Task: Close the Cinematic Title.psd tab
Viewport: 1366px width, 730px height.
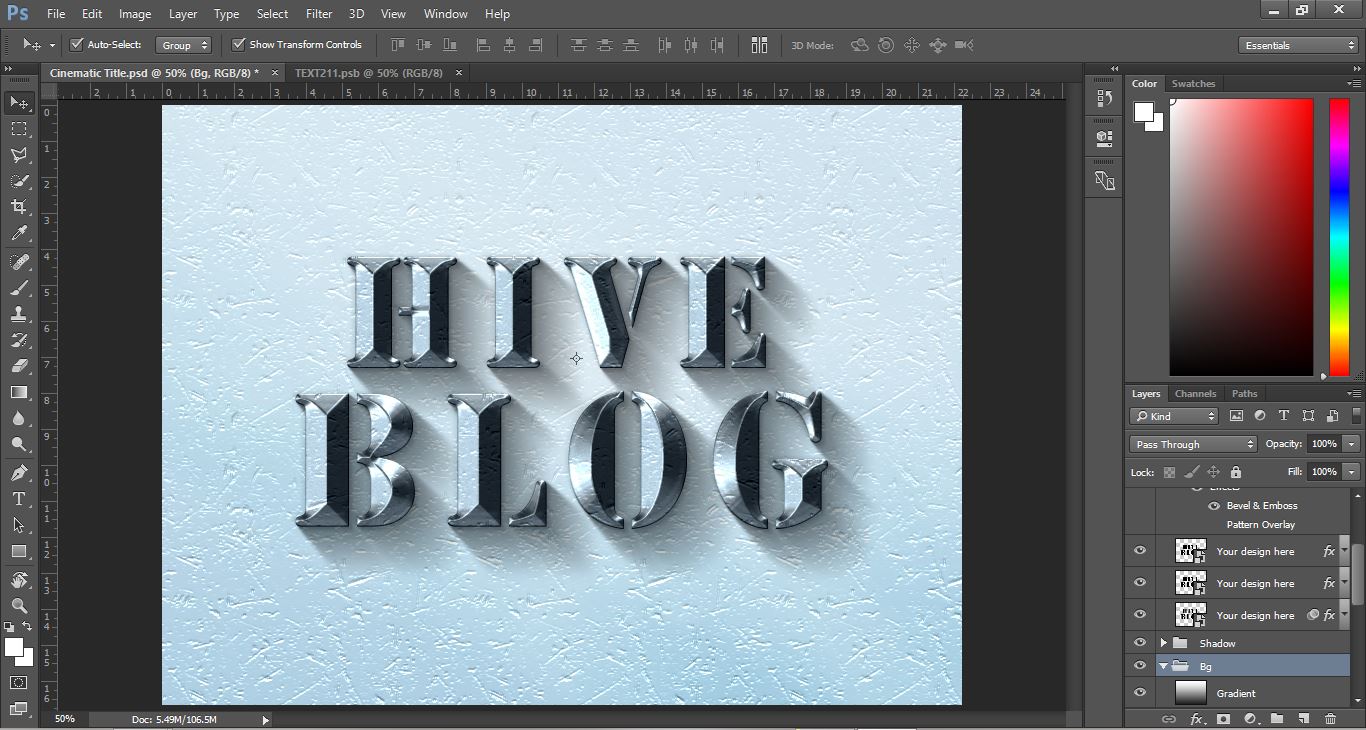Action: click(275, 73)
